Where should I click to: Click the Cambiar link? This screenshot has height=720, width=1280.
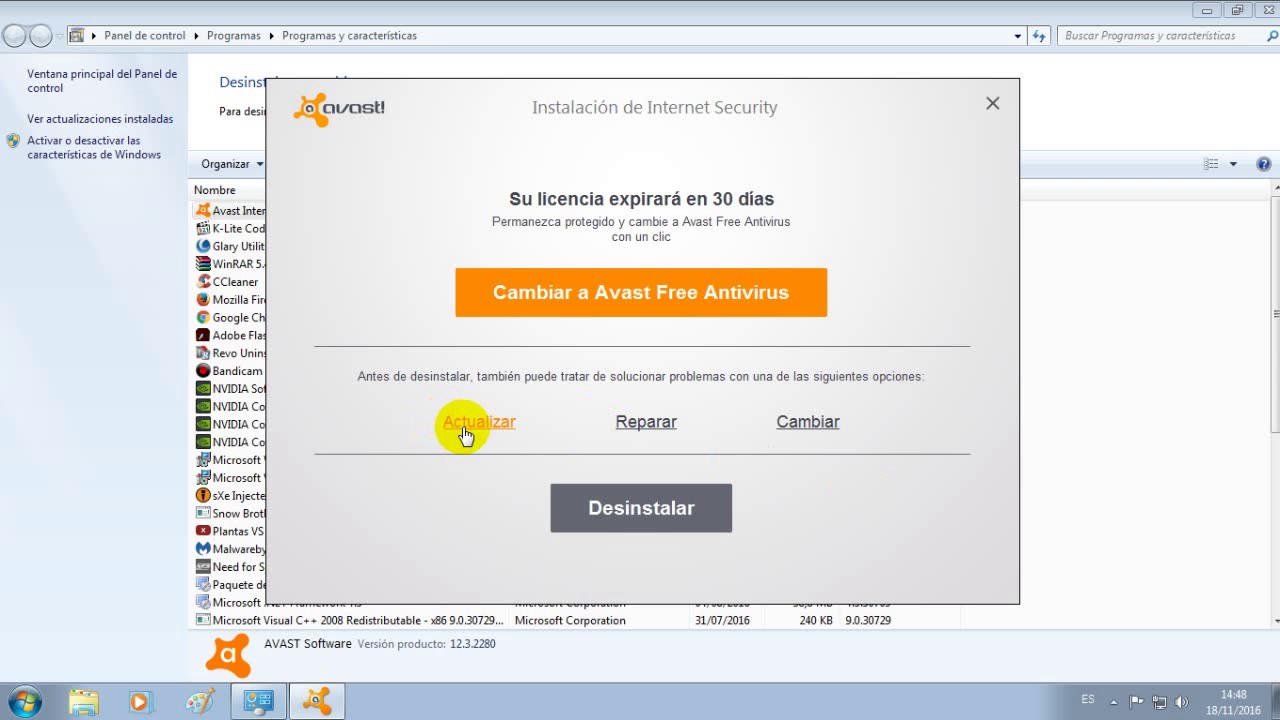tap(808, 422)
